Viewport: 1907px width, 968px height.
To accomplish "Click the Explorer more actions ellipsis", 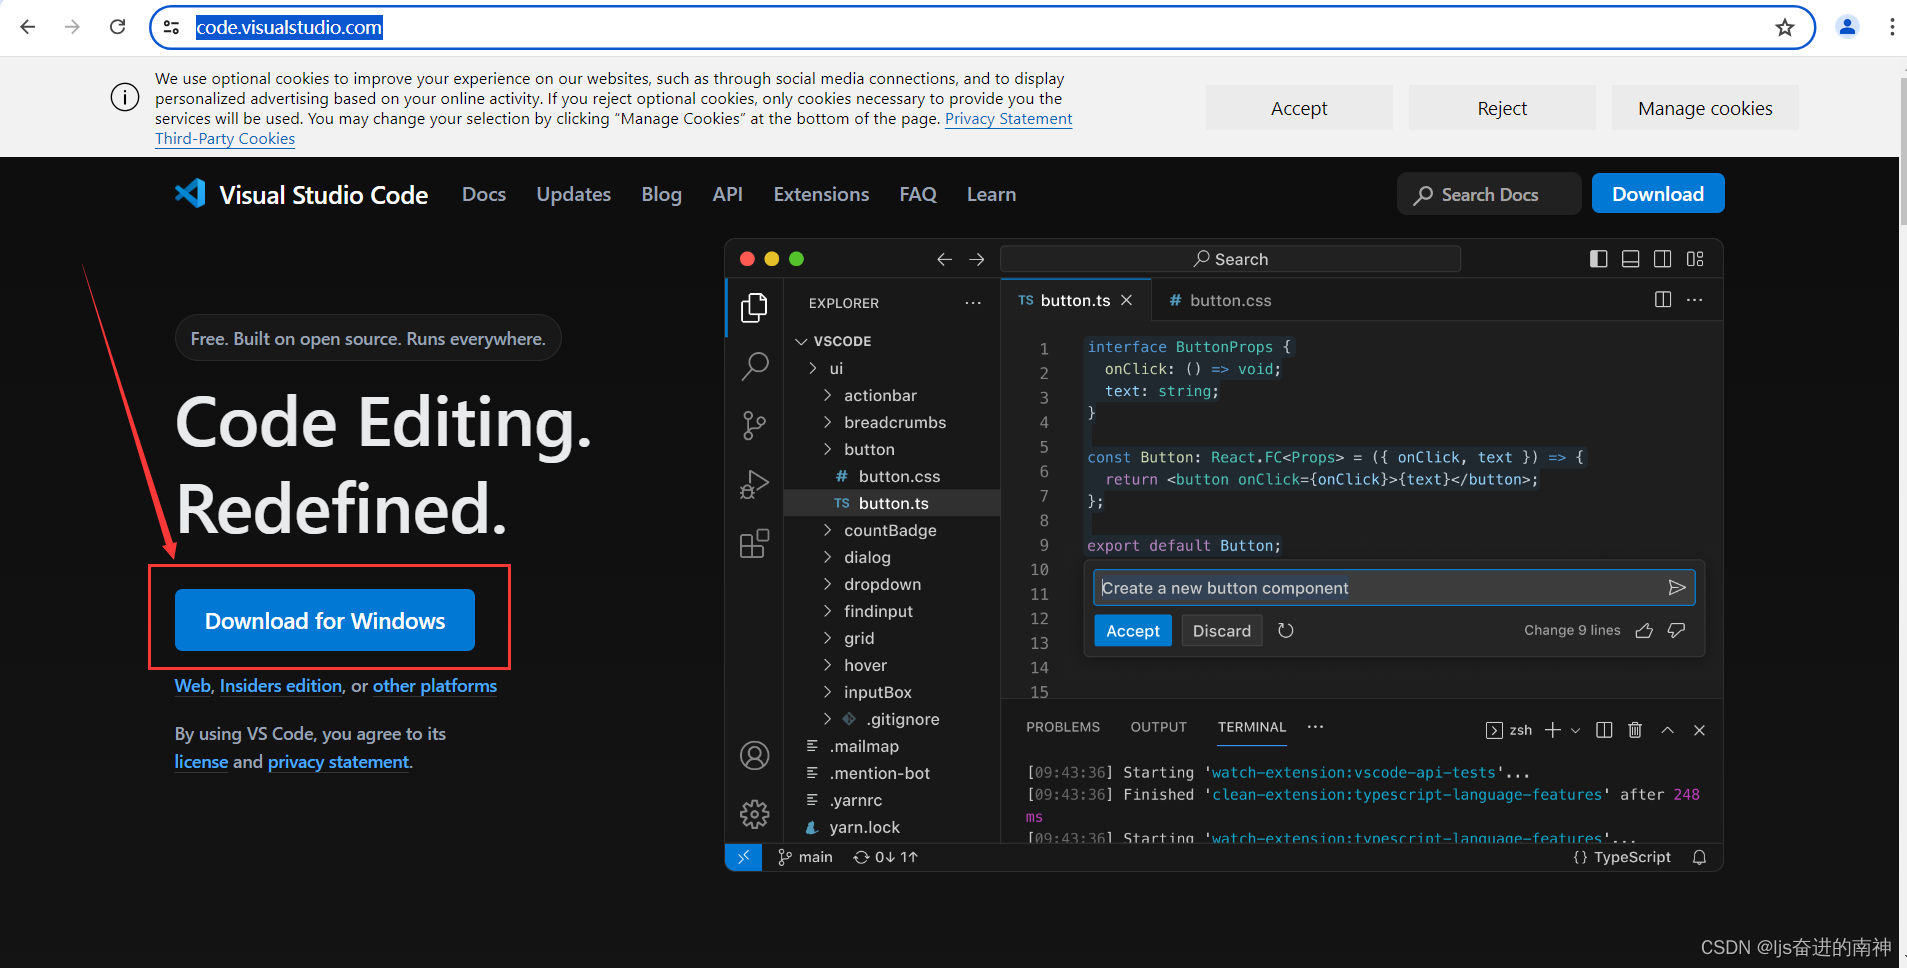I will [x=973, y=302].
